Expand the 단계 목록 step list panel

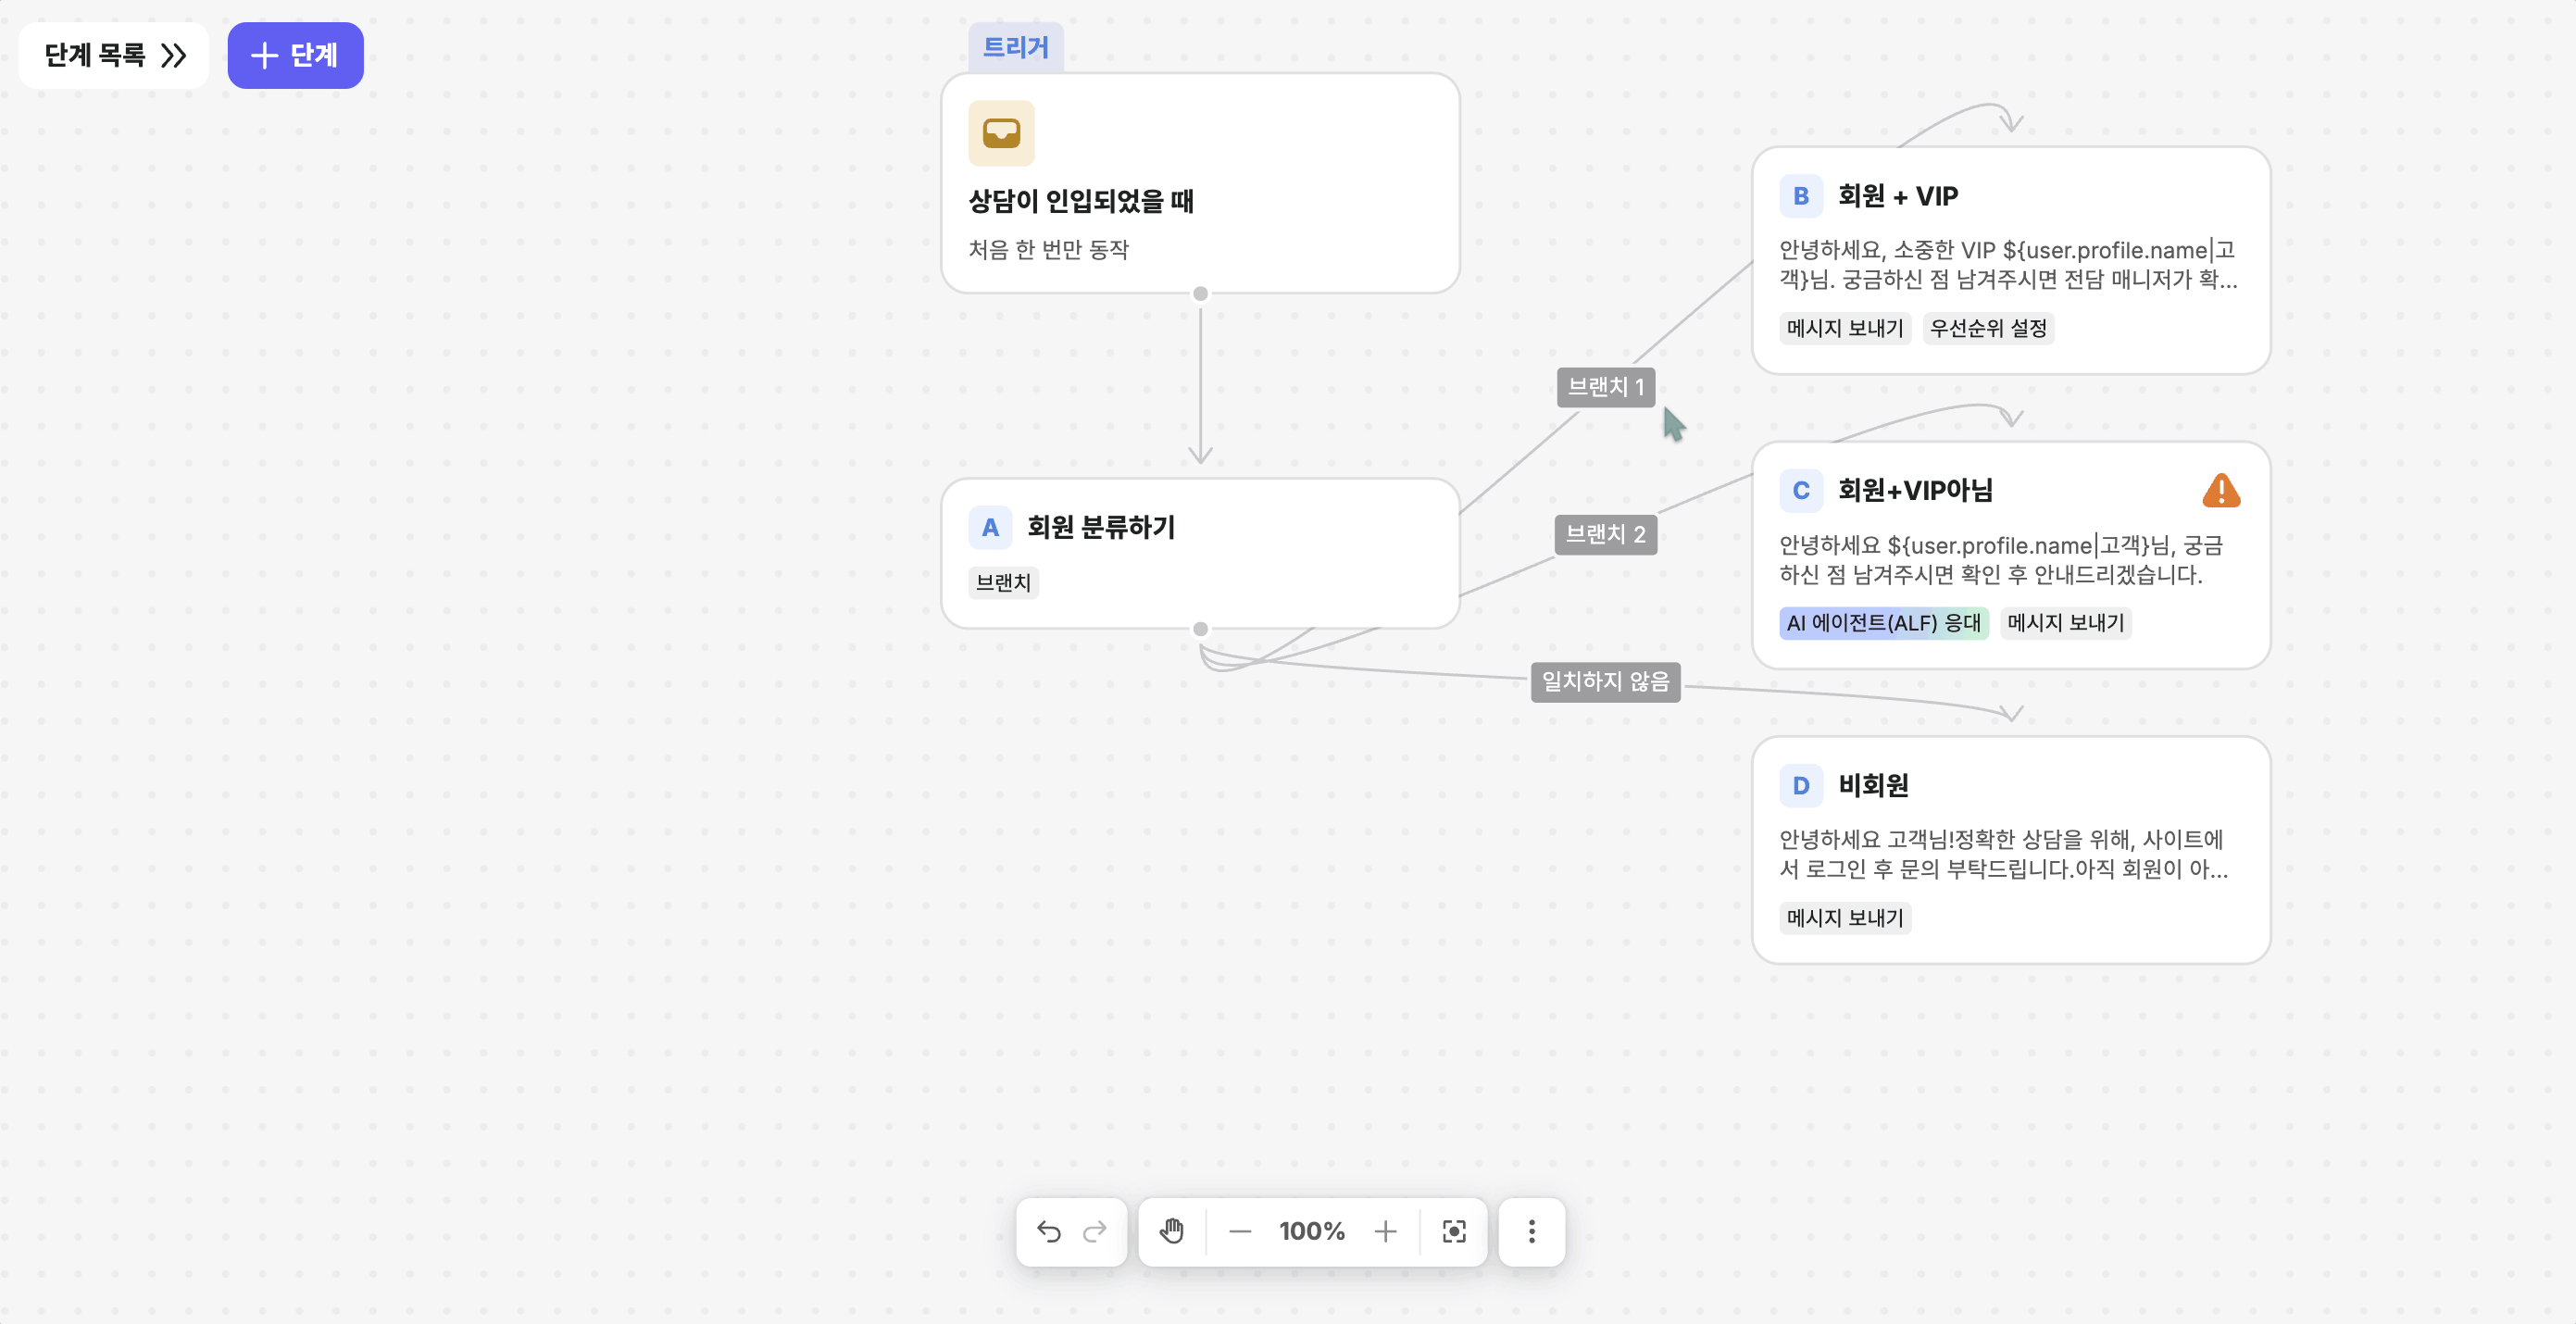[x=113, y=55]
